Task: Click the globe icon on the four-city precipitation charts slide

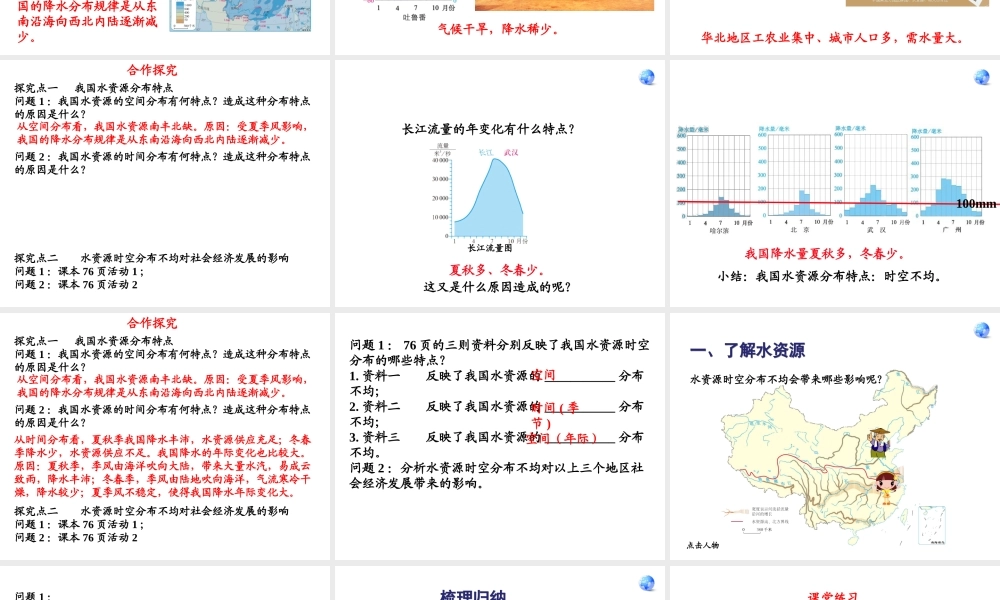Action: 982,78
